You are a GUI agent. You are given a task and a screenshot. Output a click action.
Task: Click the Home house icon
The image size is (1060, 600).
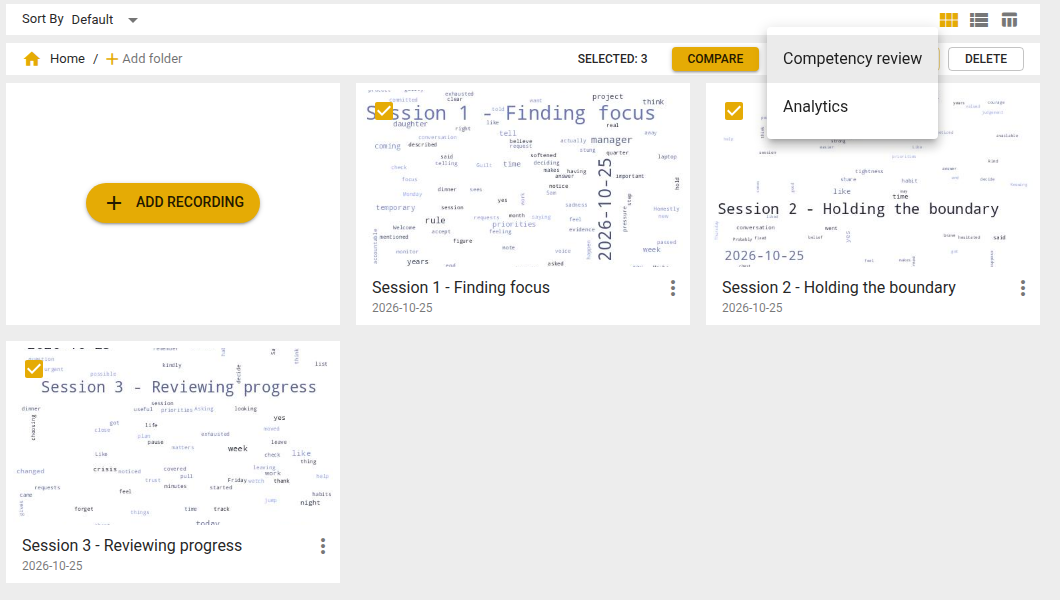click(32, 59)
